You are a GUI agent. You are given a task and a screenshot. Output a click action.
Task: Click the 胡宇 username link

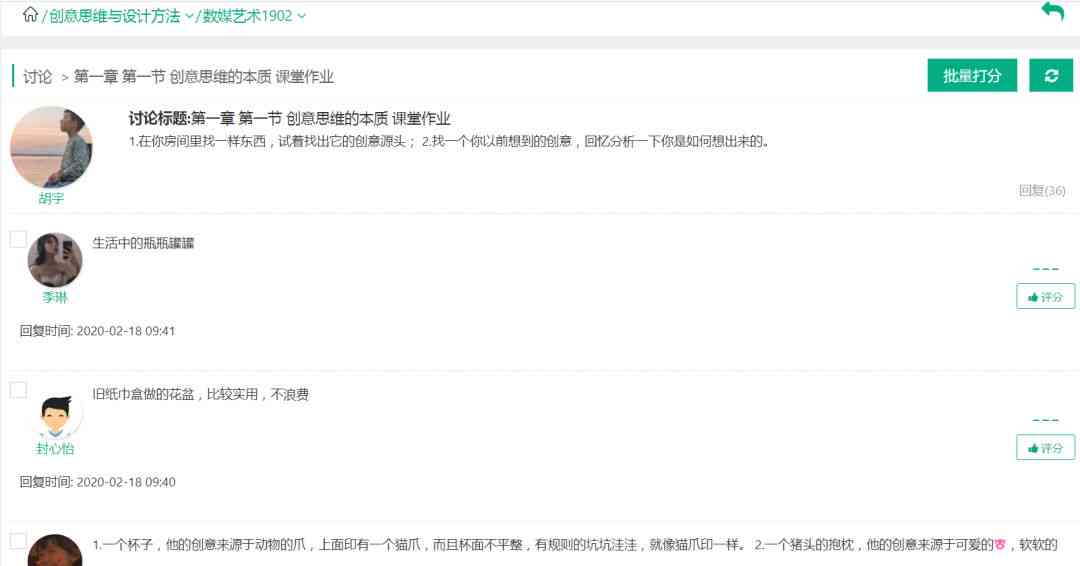[x=52, y=199]
